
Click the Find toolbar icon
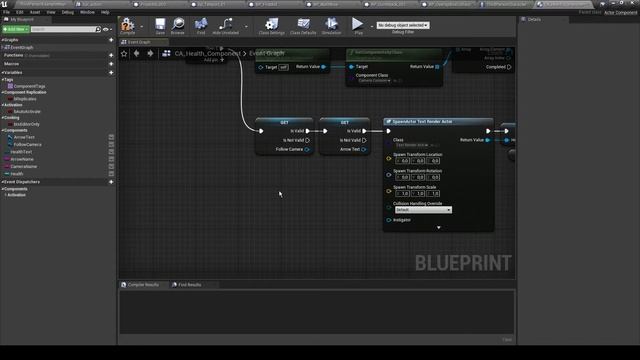pyautogui.click(x=201, y=26)
